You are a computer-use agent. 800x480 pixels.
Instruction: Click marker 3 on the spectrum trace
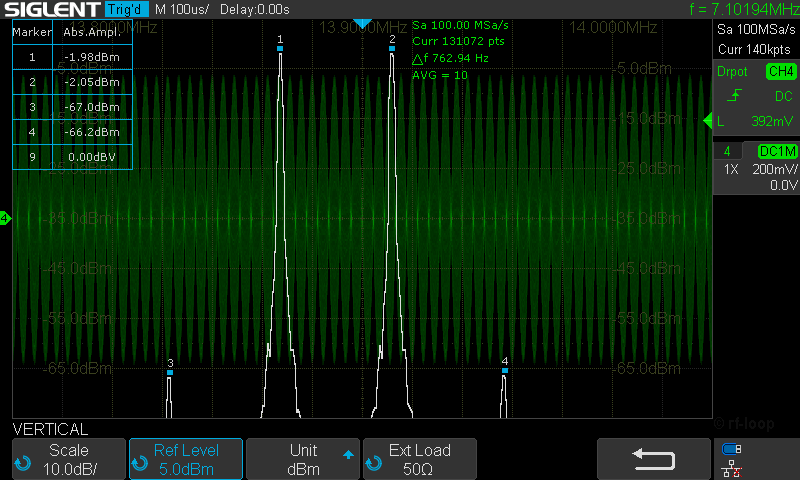pos(170,372)
